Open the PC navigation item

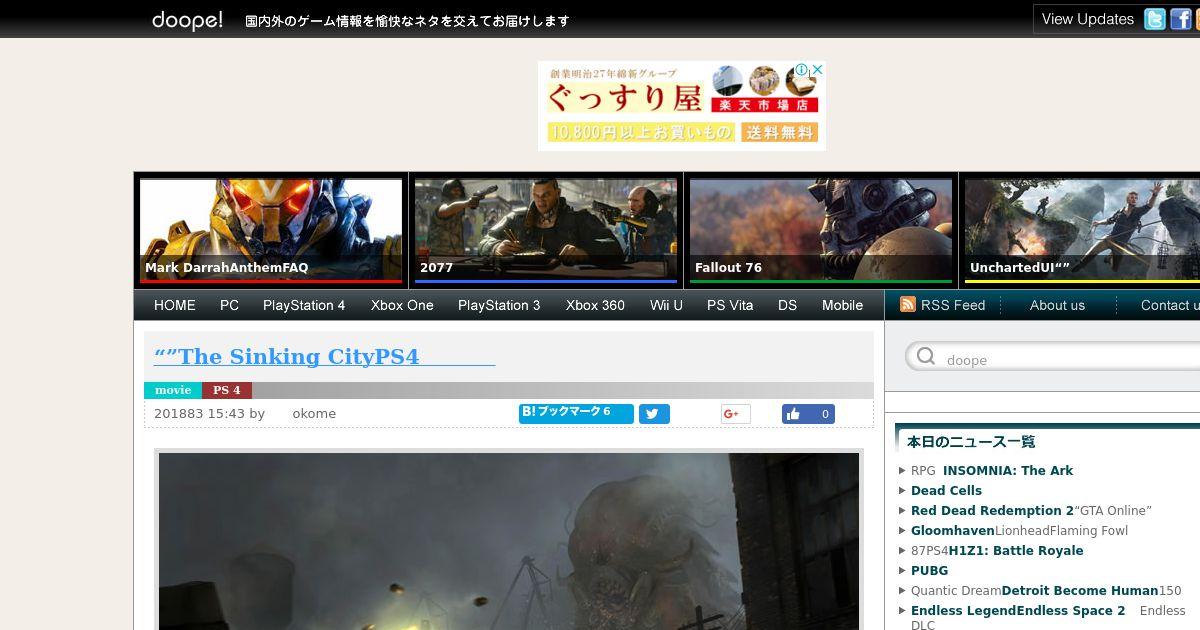[229, 305]
